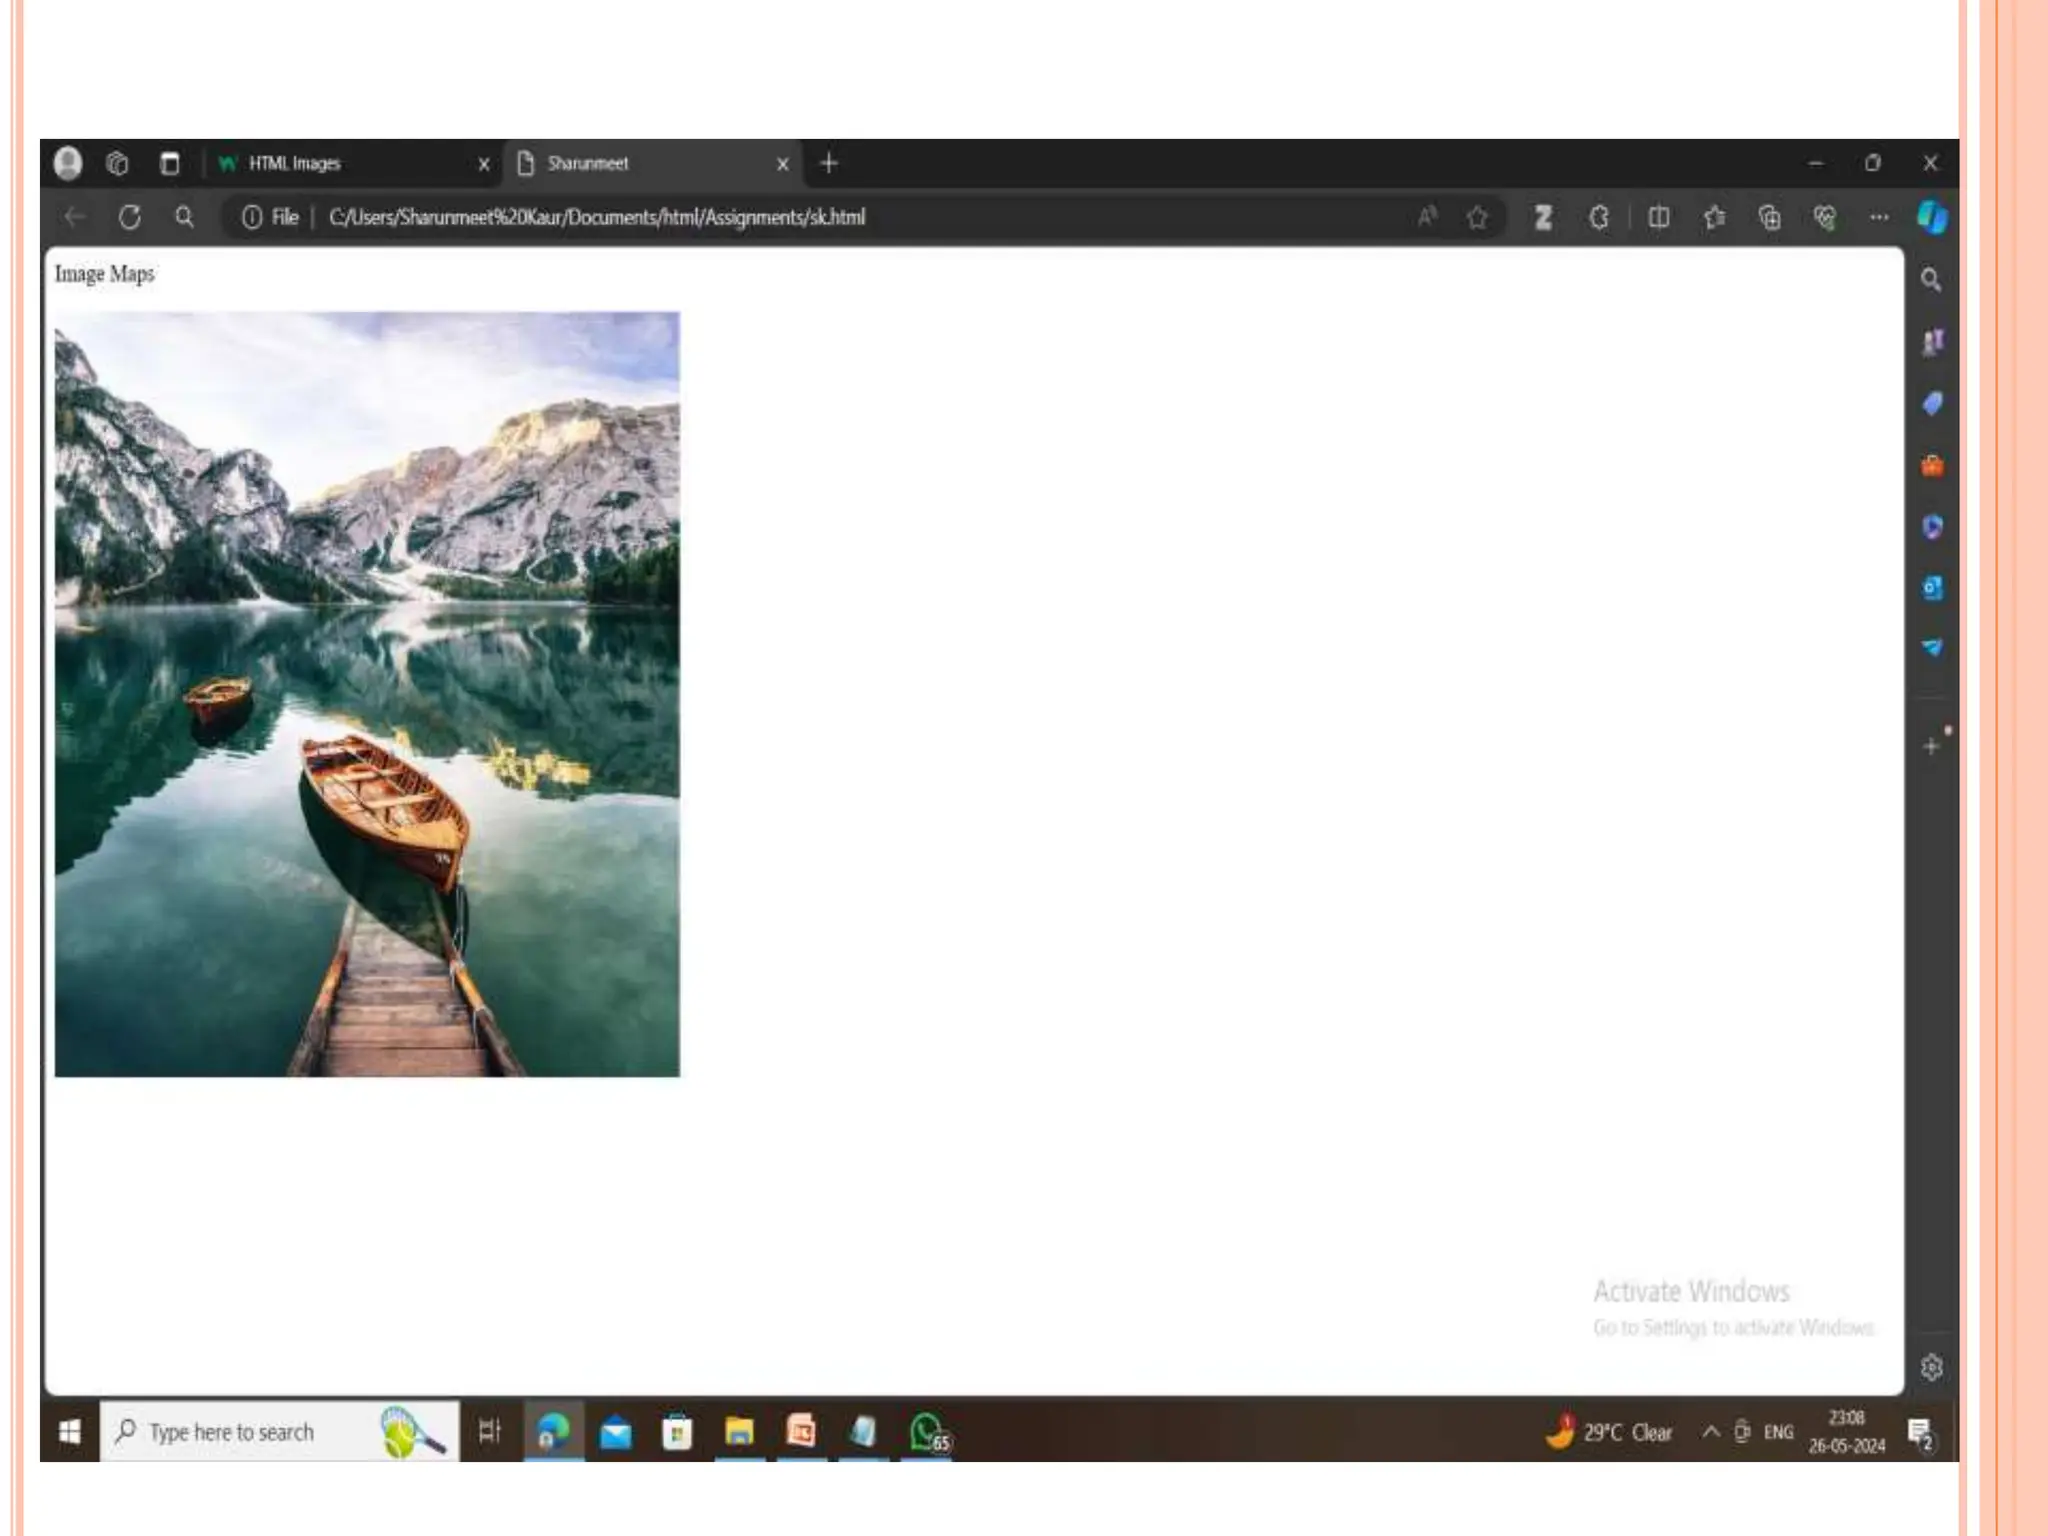Close the HTML Images tab

(484, 164)
